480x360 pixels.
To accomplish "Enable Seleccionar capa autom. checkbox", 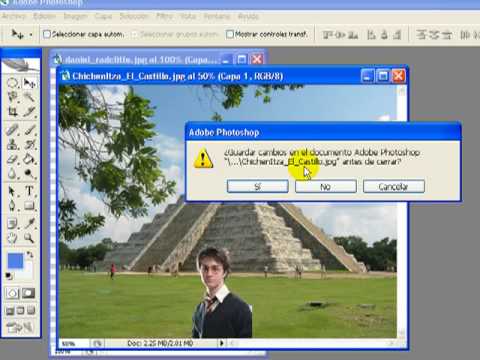I will [47, 34].
